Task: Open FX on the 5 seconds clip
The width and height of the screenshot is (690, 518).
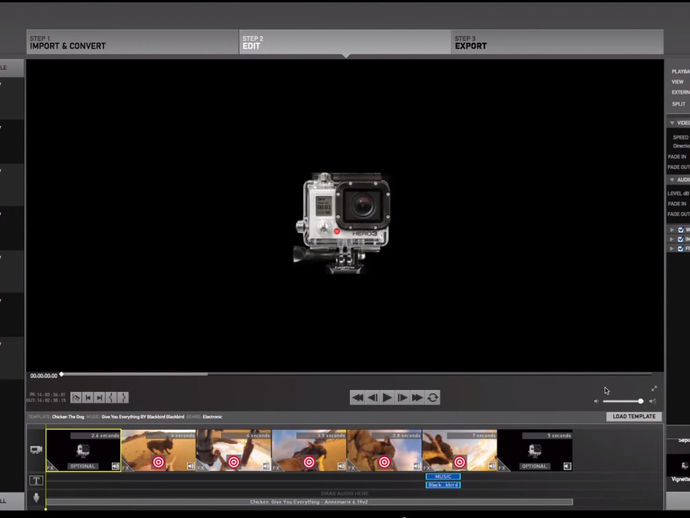Action: tap(502, 468)
